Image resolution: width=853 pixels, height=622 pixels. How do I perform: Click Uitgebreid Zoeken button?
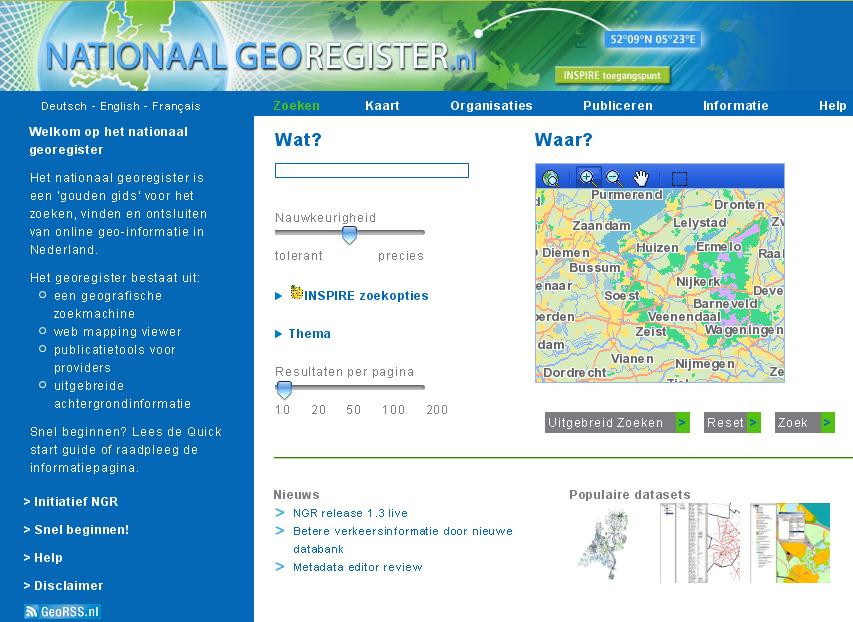pos(617,422)
